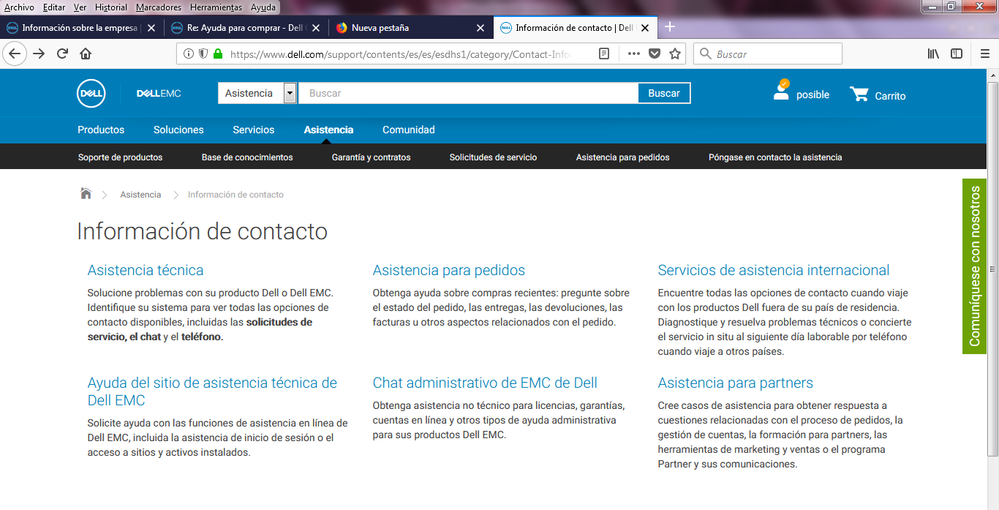Open the Historial menu
Screen dimensions: 999x510
[111, 7]
